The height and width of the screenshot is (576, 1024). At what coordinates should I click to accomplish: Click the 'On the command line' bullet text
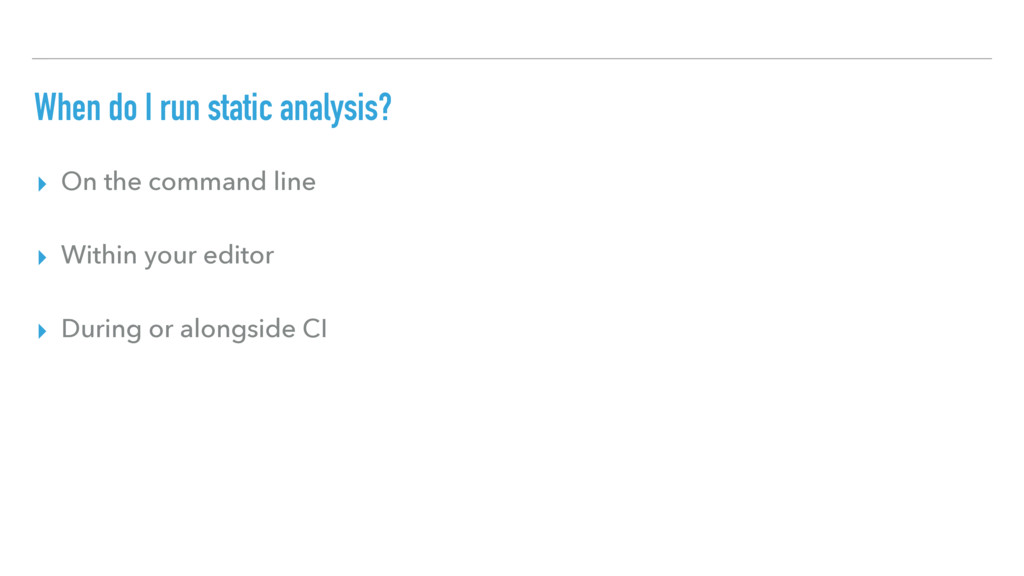pos(188,182)
